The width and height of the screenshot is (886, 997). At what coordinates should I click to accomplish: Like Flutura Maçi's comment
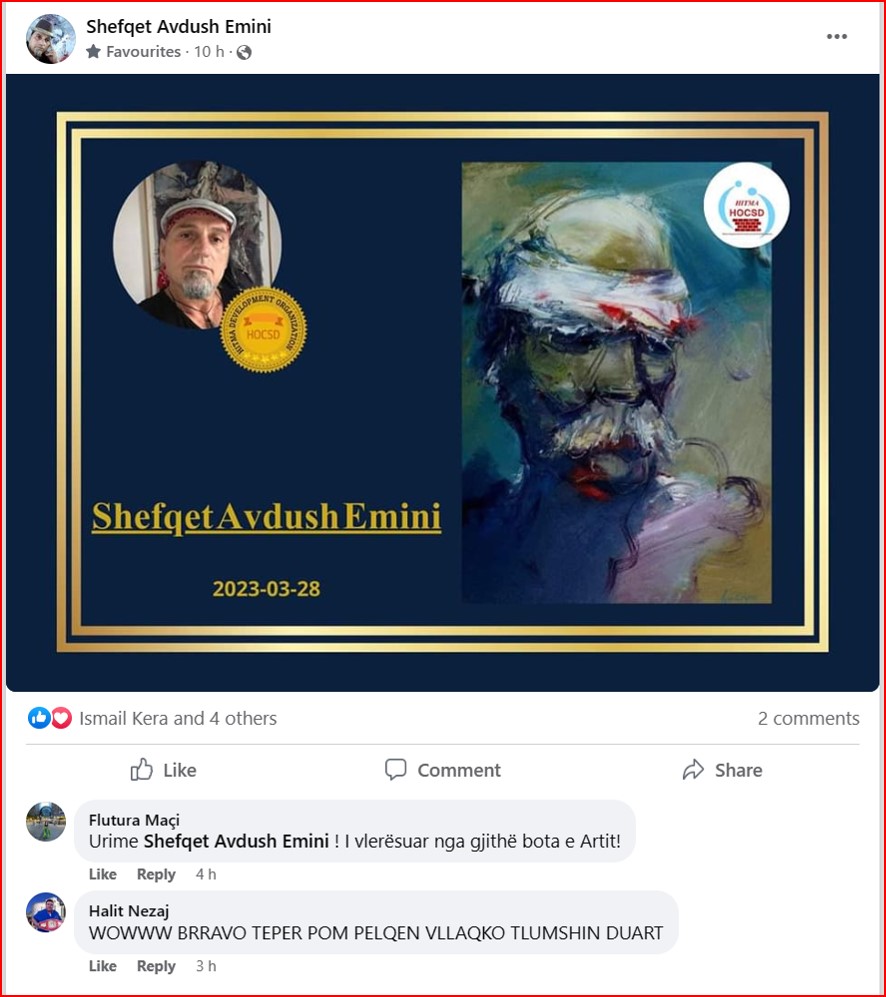coord(102,874)
